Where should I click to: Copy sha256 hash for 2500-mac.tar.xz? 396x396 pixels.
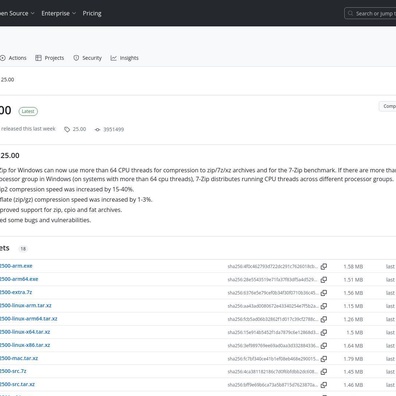point(324,359)
